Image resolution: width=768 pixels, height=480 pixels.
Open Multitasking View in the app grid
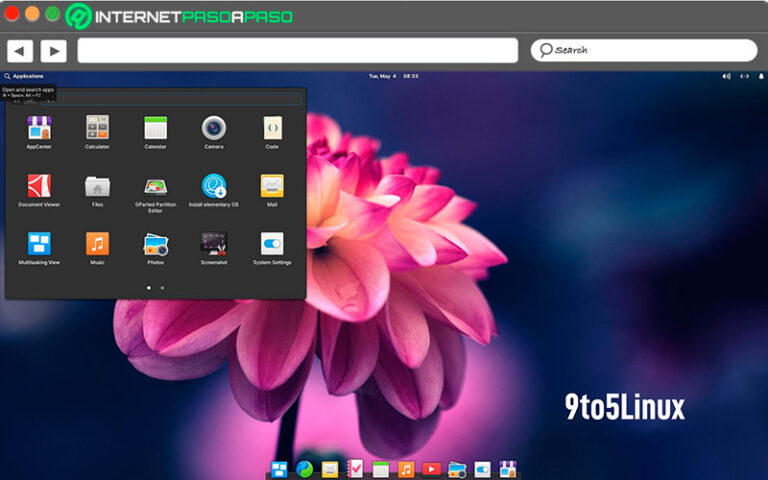[x=39, y=245]
